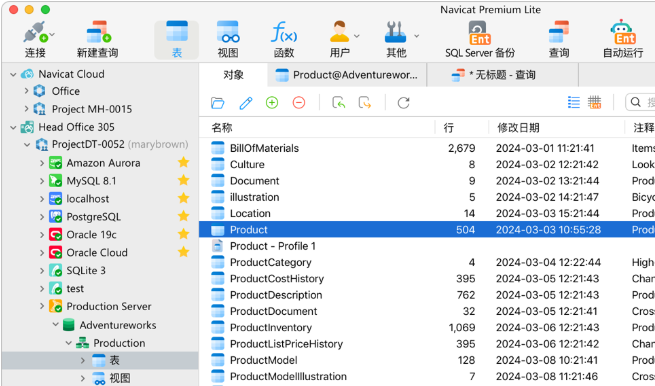Click the export wizard icon
The image size is (655, 386).
(x=365, y=103)
